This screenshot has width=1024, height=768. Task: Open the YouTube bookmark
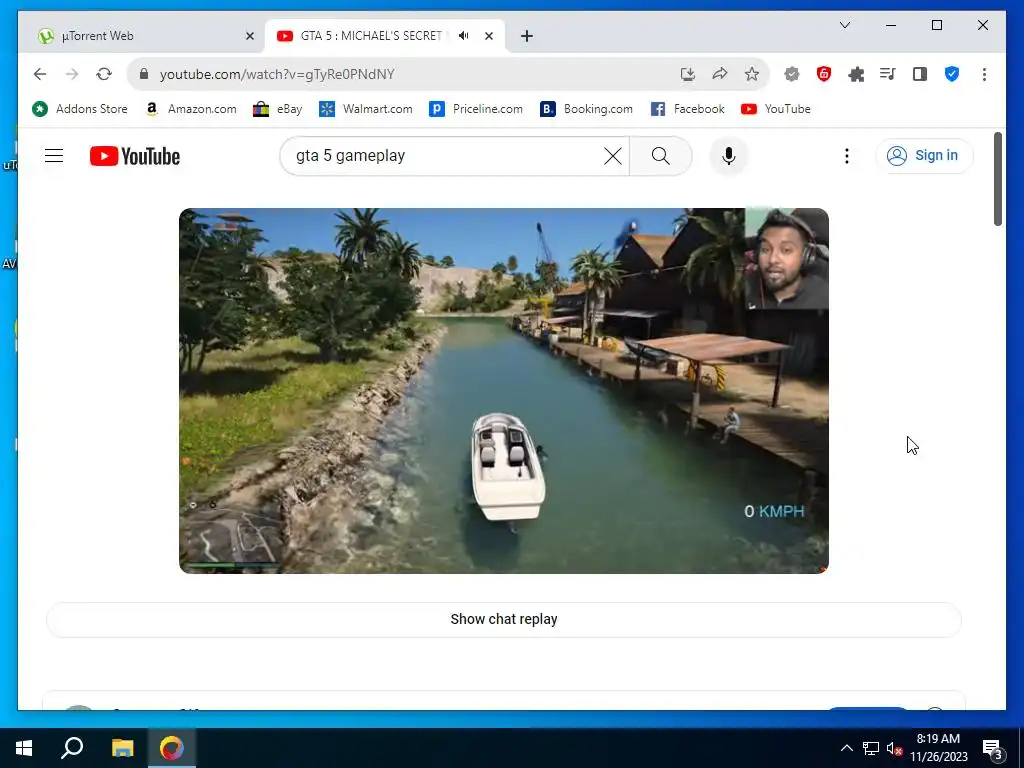(x=776, y=109)
